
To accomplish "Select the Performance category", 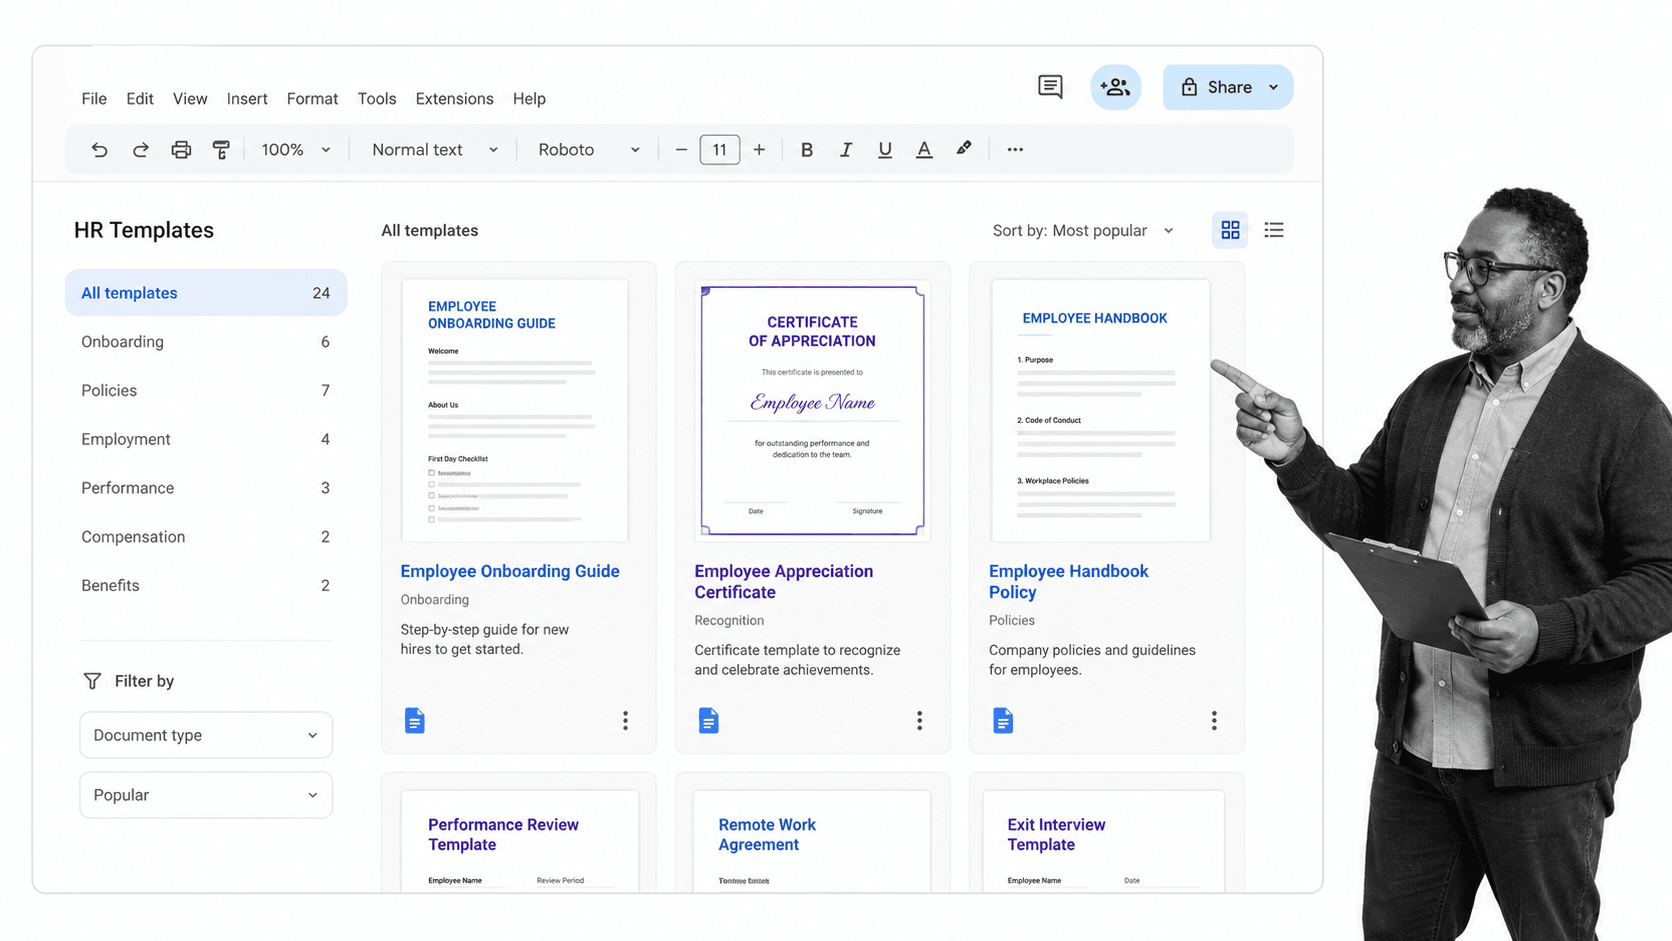I will pos(206,488).
